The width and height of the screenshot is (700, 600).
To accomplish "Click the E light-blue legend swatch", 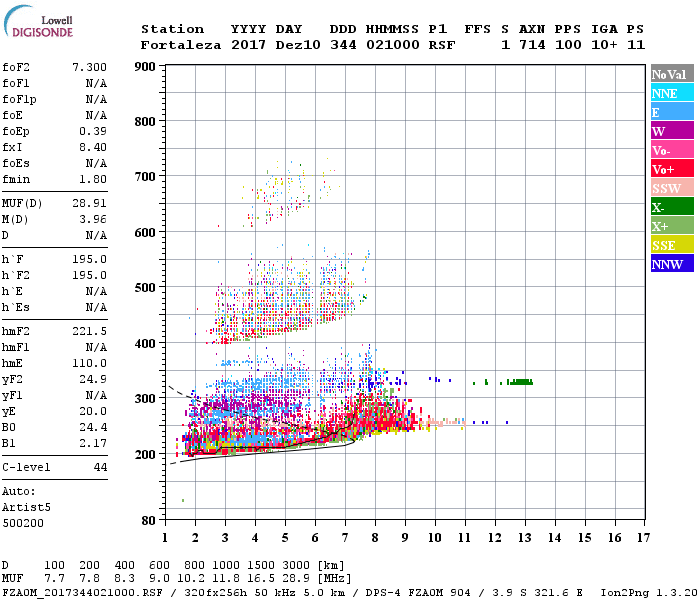I will pyautogui.click(x=672, y=112).
